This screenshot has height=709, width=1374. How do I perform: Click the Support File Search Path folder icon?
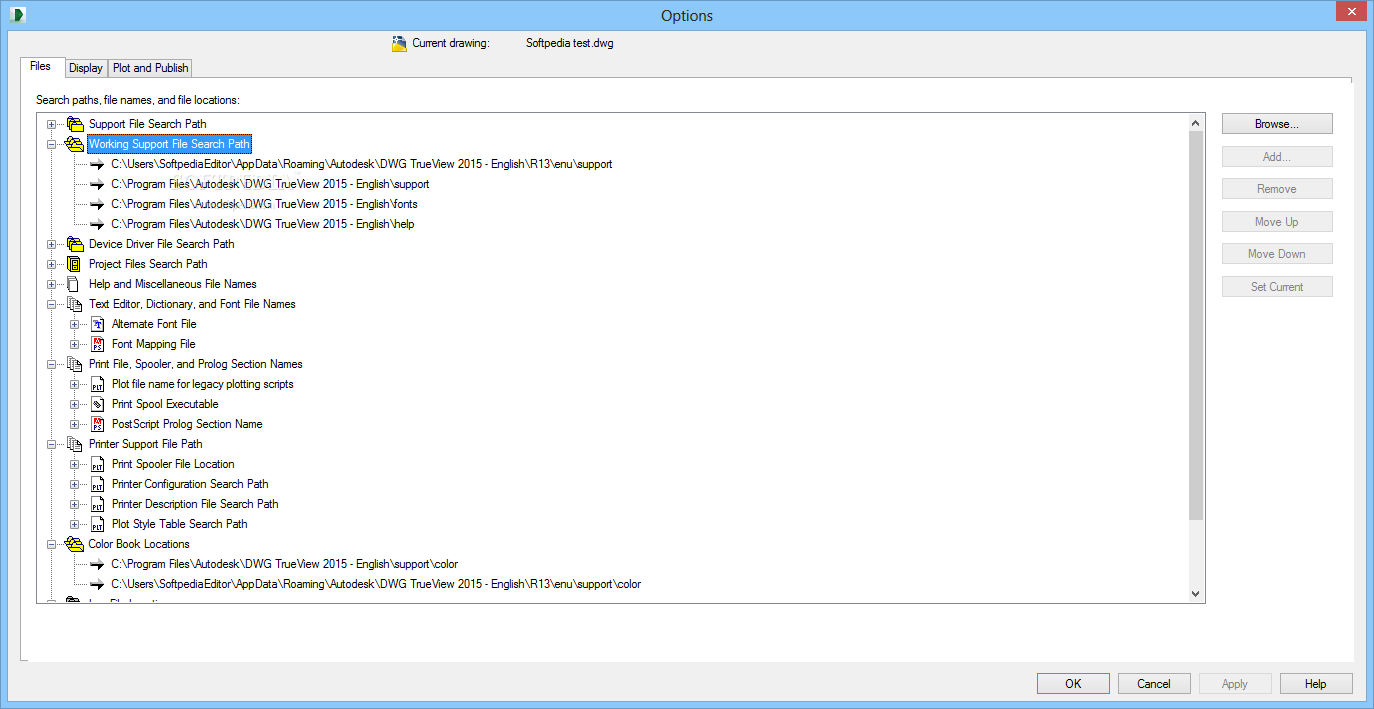tap(75, 124)
